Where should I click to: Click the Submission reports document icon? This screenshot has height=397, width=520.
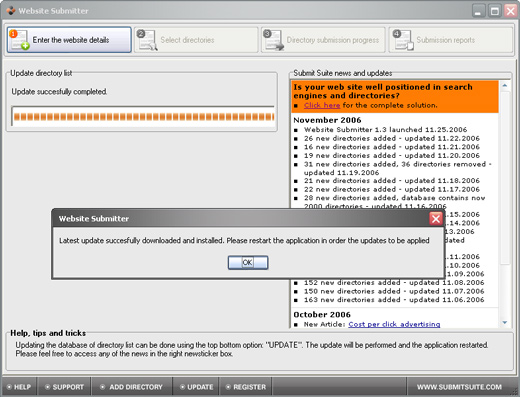403,40
